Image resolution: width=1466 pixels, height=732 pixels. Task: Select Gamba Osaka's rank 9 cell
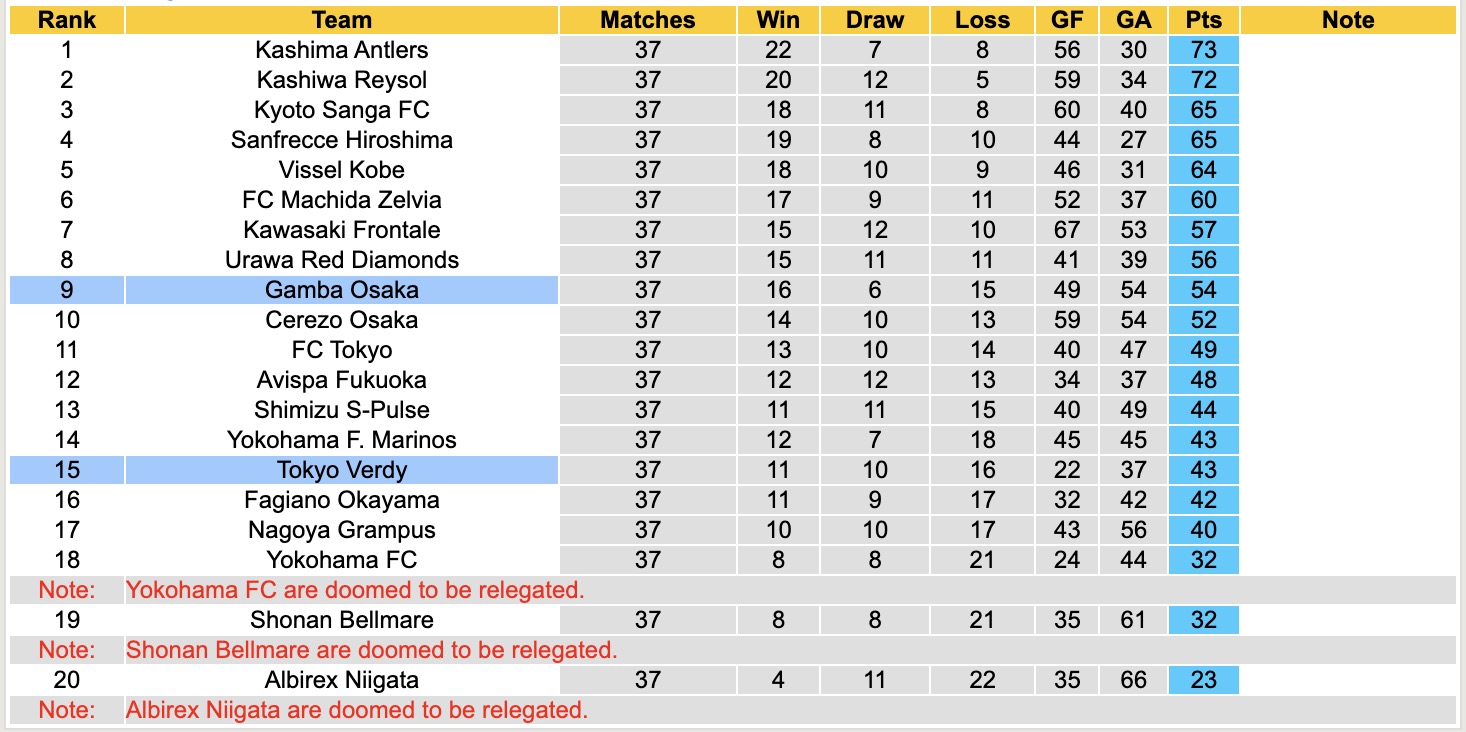[x=67, y=290]
